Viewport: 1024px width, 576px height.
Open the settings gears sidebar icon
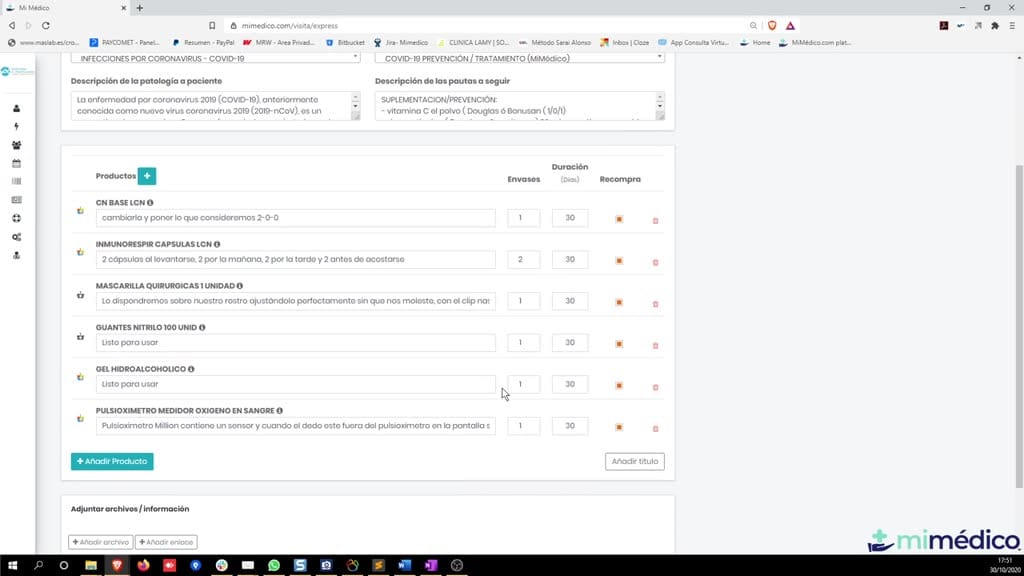(x=16, y=237)
